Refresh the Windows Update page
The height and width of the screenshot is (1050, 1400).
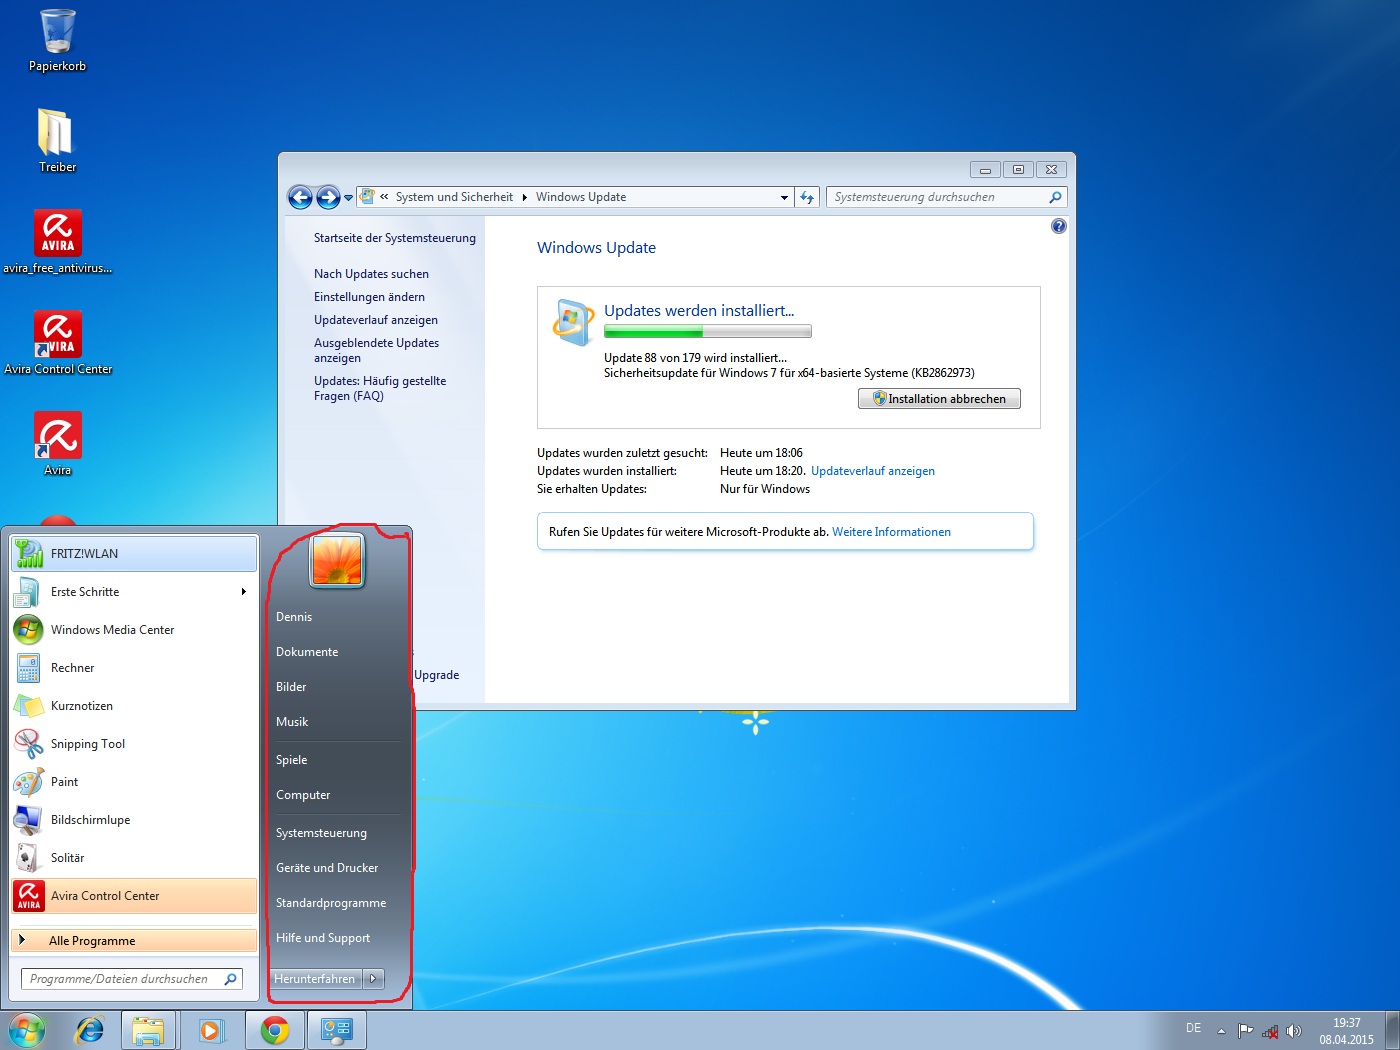(807, 198)
